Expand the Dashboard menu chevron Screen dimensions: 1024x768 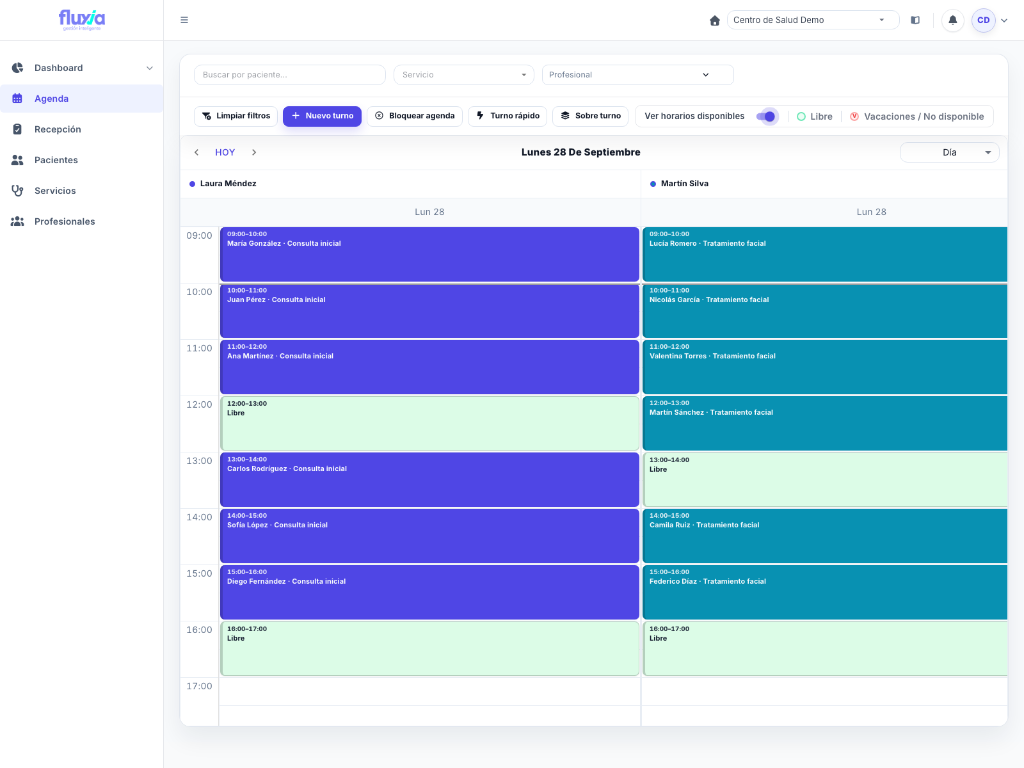150,68
